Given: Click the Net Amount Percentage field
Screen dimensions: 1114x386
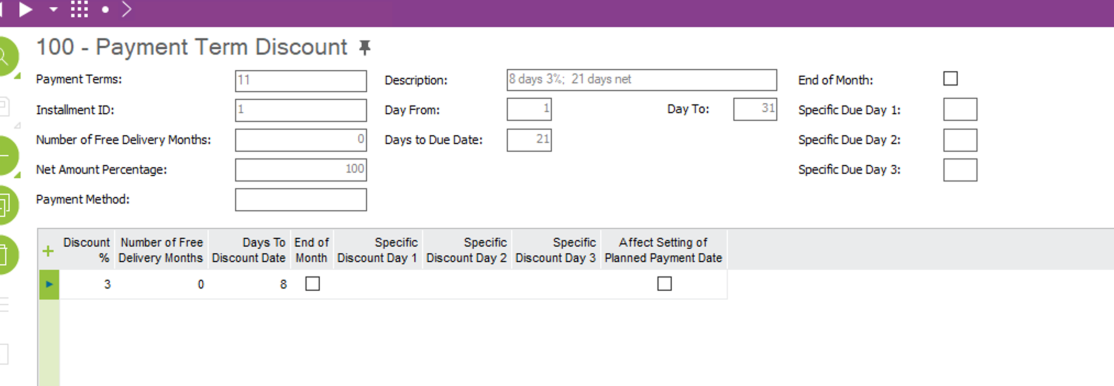Looking at the screenshot, I should click(x=301, y=170).
